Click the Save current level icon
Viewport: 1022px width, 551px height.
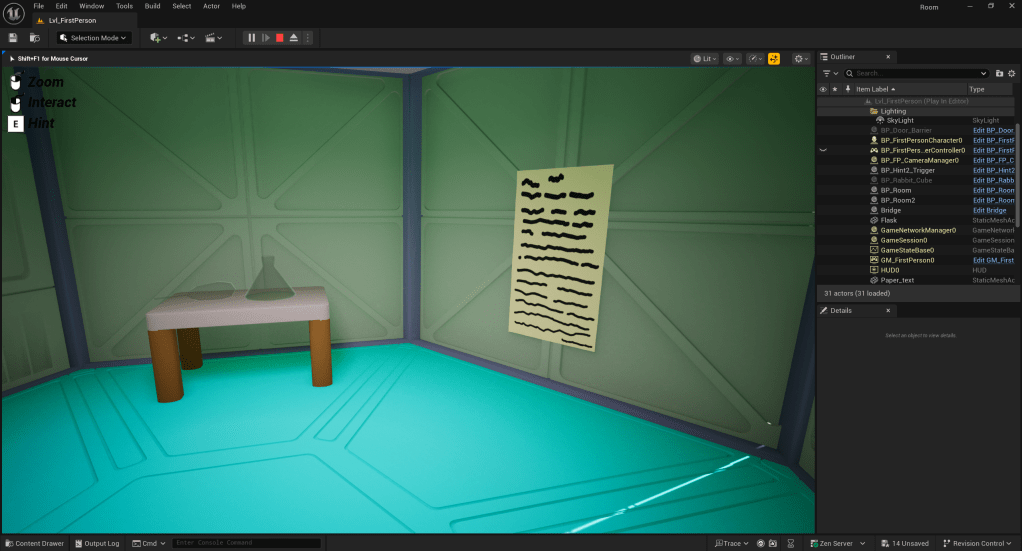click(13, 38)
